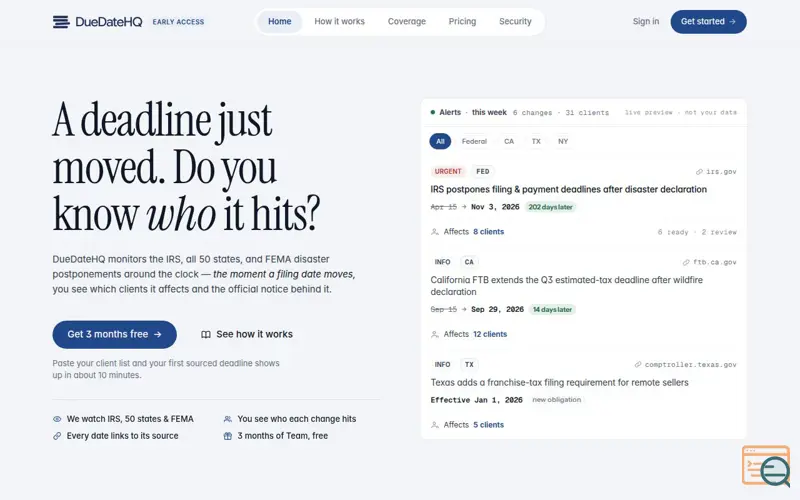800x500 pixels.
Task: Click person icon beside Affects 12 clients
Action: pyautogui.click(x=435, y=335)
